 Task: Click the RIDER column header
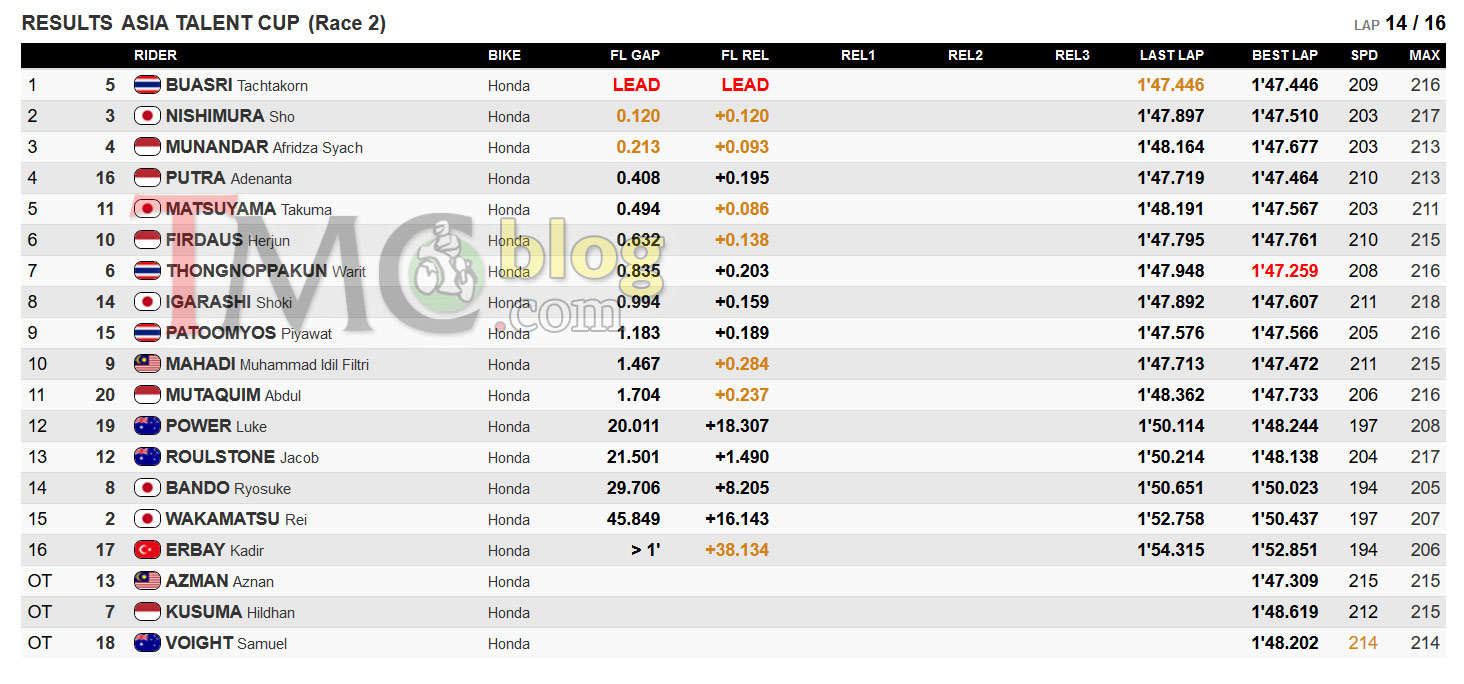pos(155,55)
